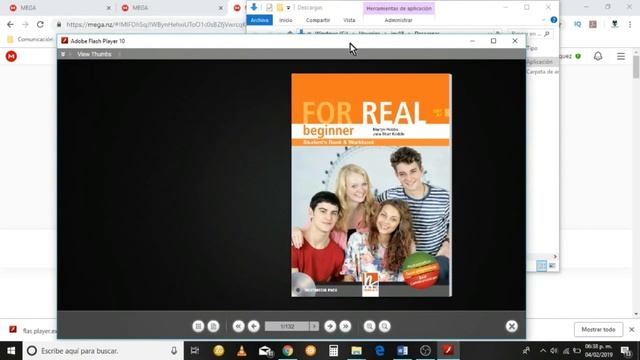
Task: Click Mostrar todo in Chrome downloads bar
Action: (598, 329)
